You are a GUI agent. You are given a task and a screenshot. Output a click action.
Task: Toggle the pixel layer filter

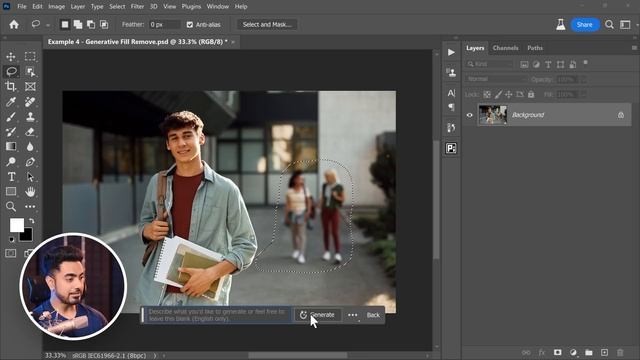(524, 64)
